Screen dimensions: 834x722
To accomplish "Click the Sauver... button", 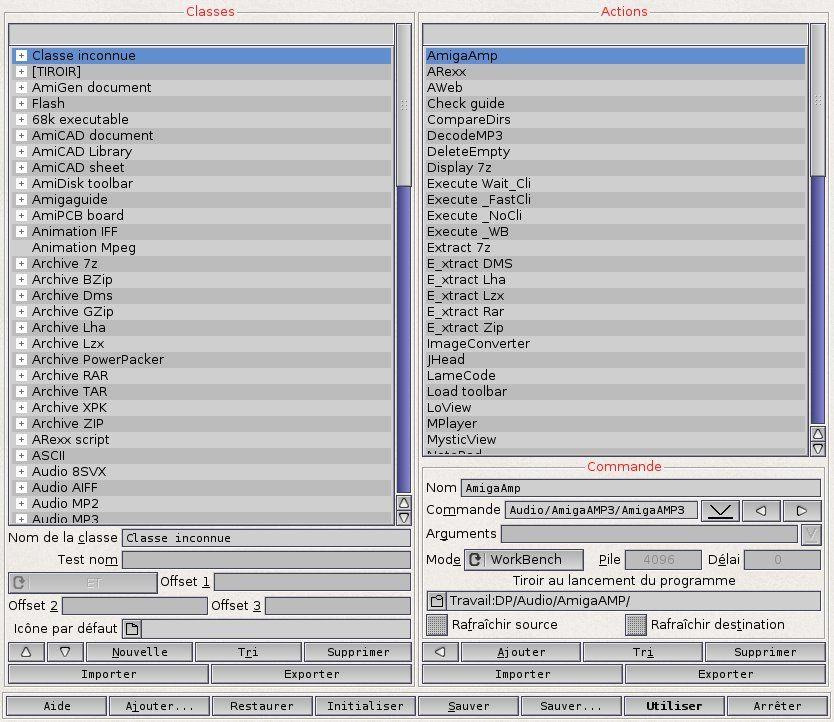I will point(571,706).
